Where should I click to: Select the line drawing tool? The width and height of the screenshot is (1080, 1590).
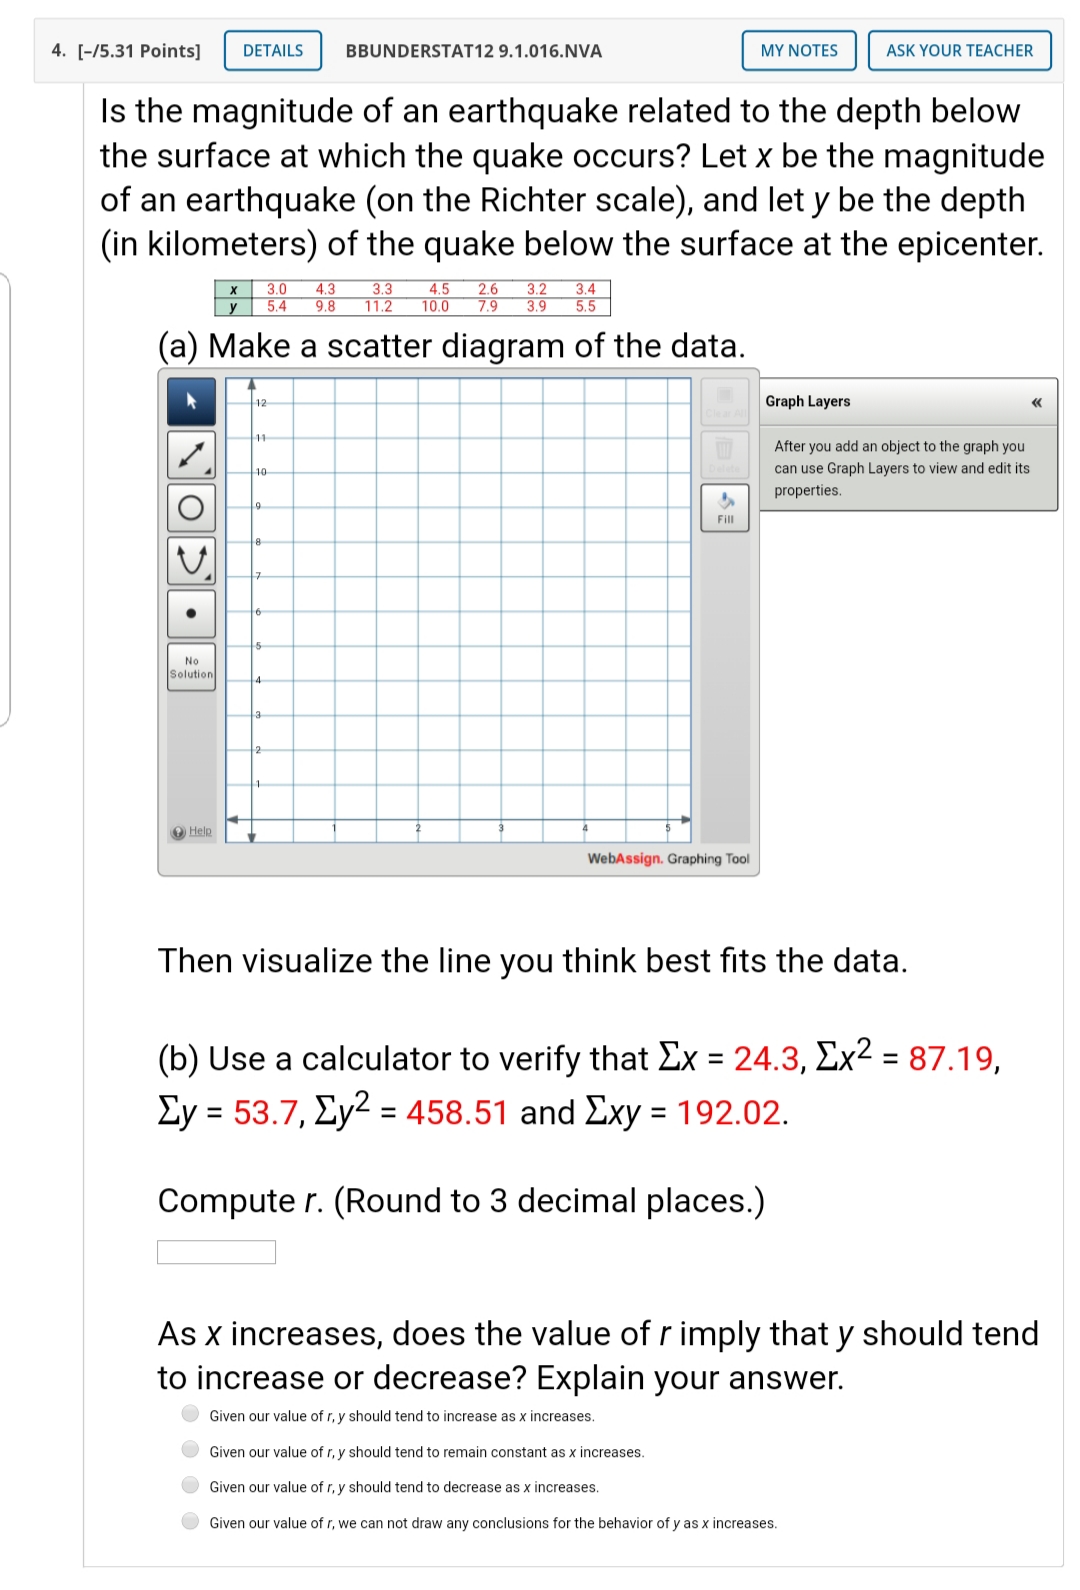tap(190, 455)
